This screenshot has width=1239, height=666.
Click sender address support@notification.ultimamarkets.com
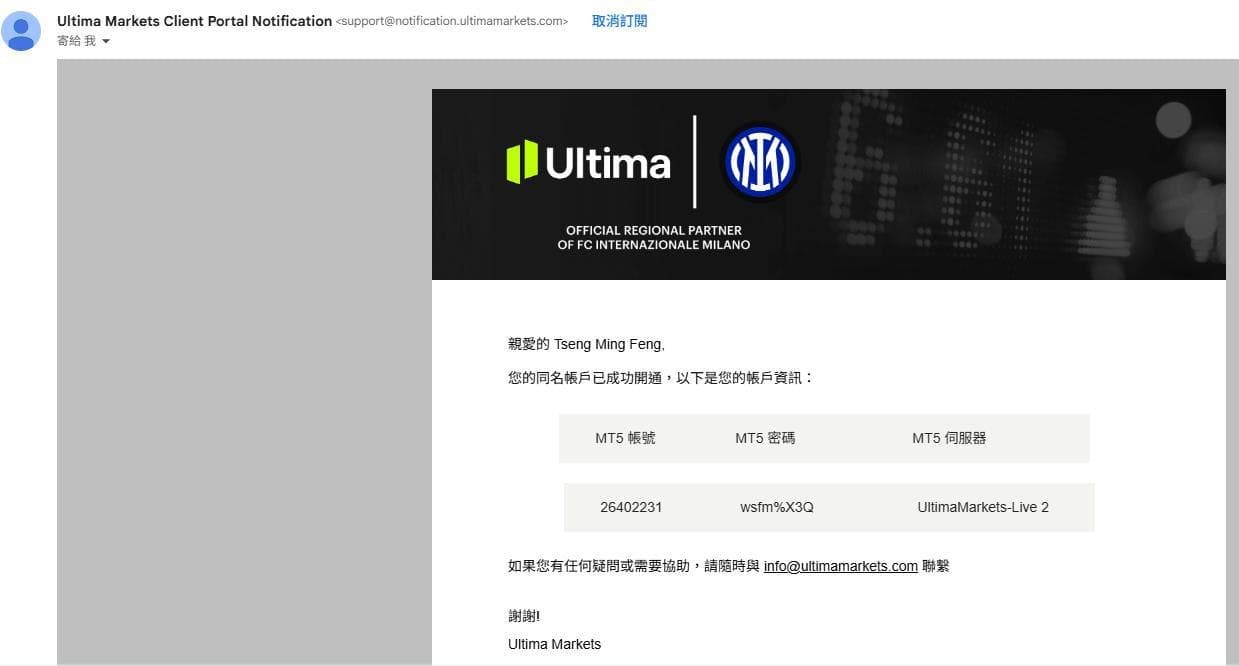(x=452, y=21)
